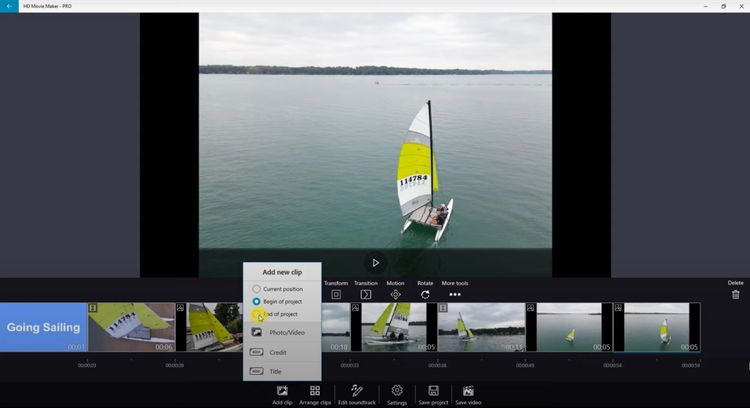Open Arrange clips
Viewport: 750px width, 408px height.
pyautogui.click(x=315, y=395)
